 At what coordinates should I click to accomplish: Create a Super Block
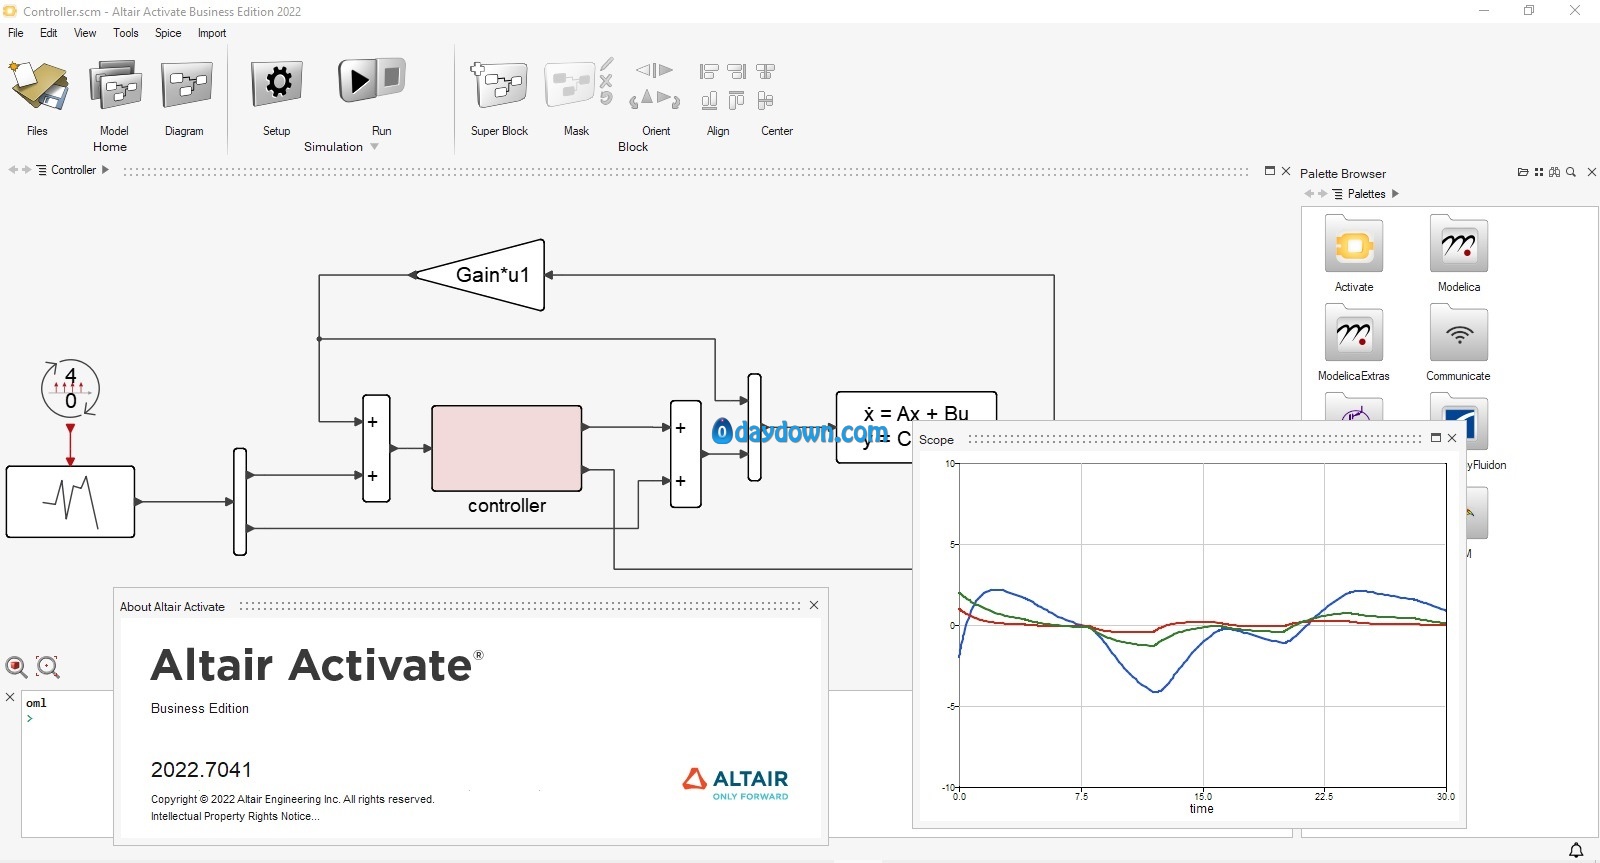pyautogui.click(x=498, y=85)
